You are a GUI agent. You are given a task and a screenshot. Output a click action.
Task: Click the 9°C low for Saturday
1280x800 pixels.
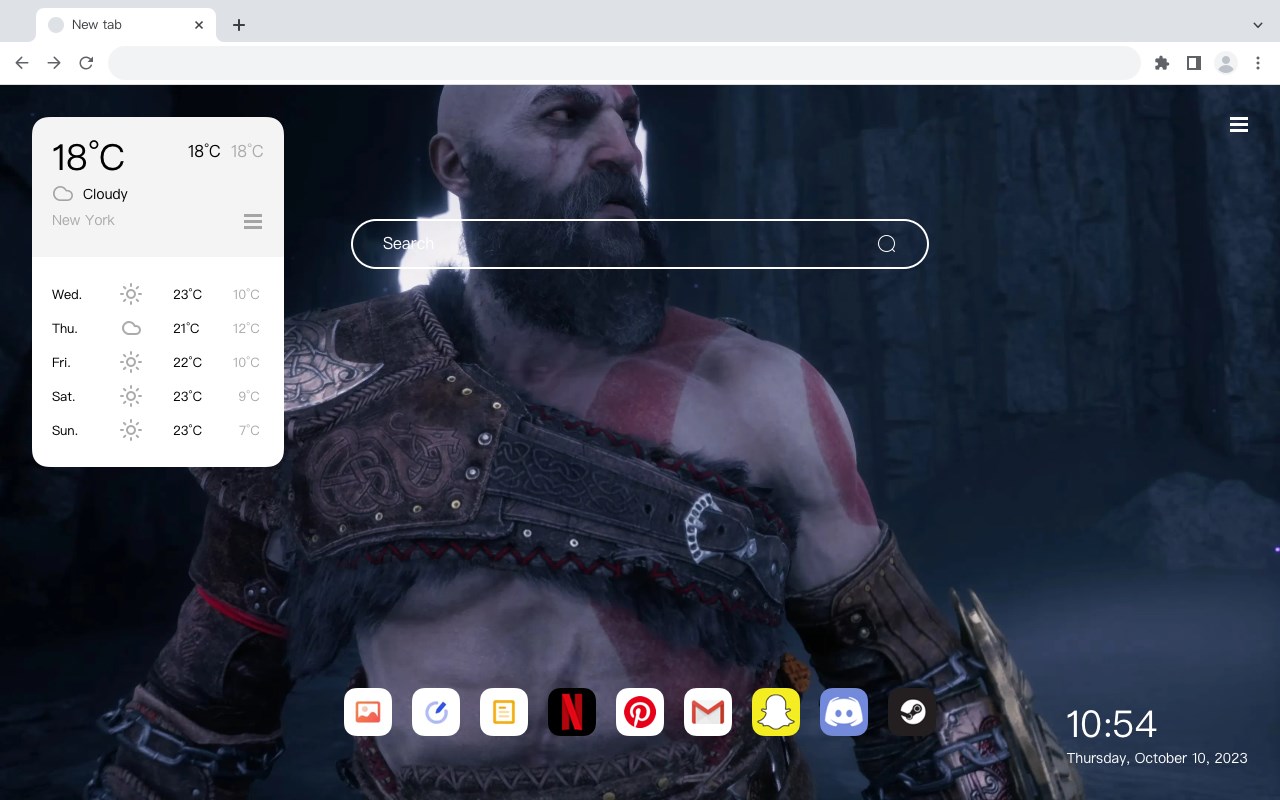249,396
